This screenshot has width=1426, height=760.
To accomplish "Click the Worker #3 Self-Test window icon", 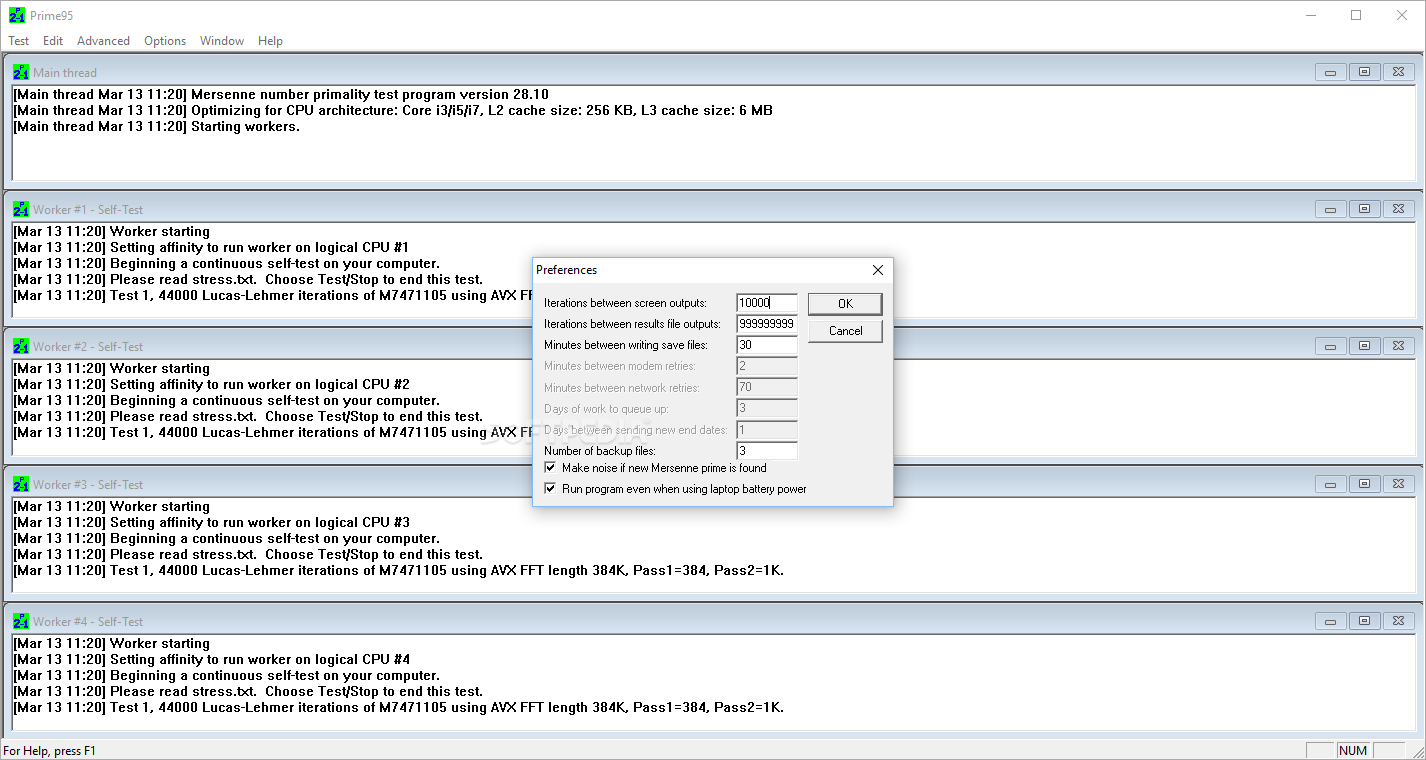I will (x=21, y=484).
